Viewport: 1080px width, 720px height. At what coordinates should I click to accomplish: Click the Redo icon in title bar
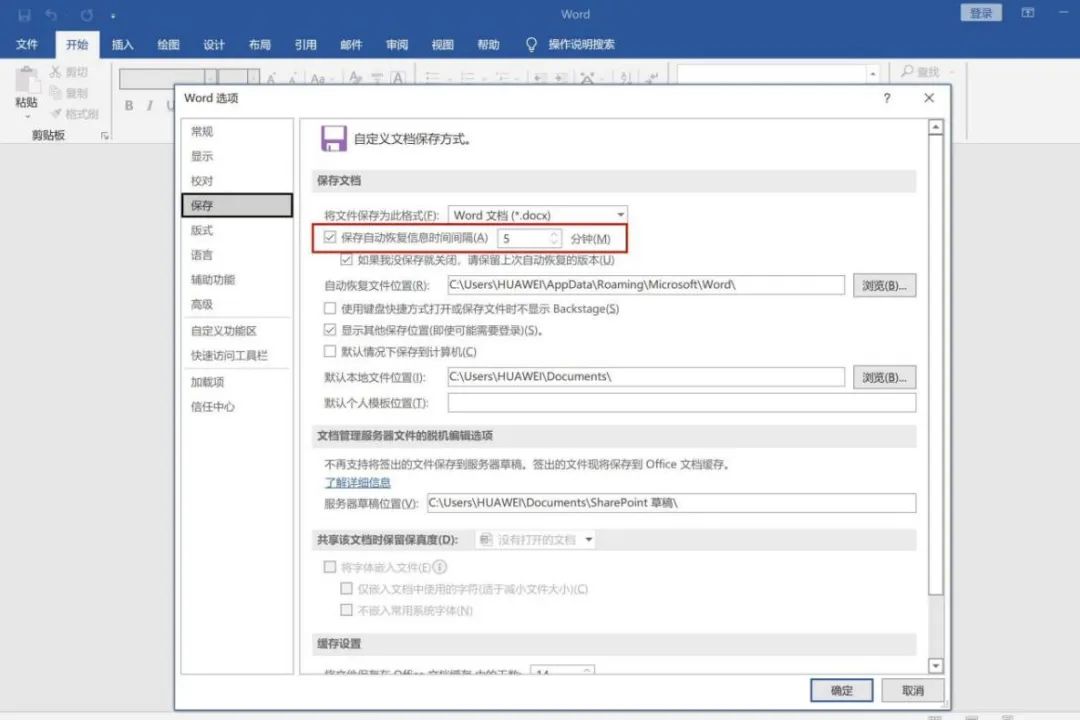click(x=86, y=14)
